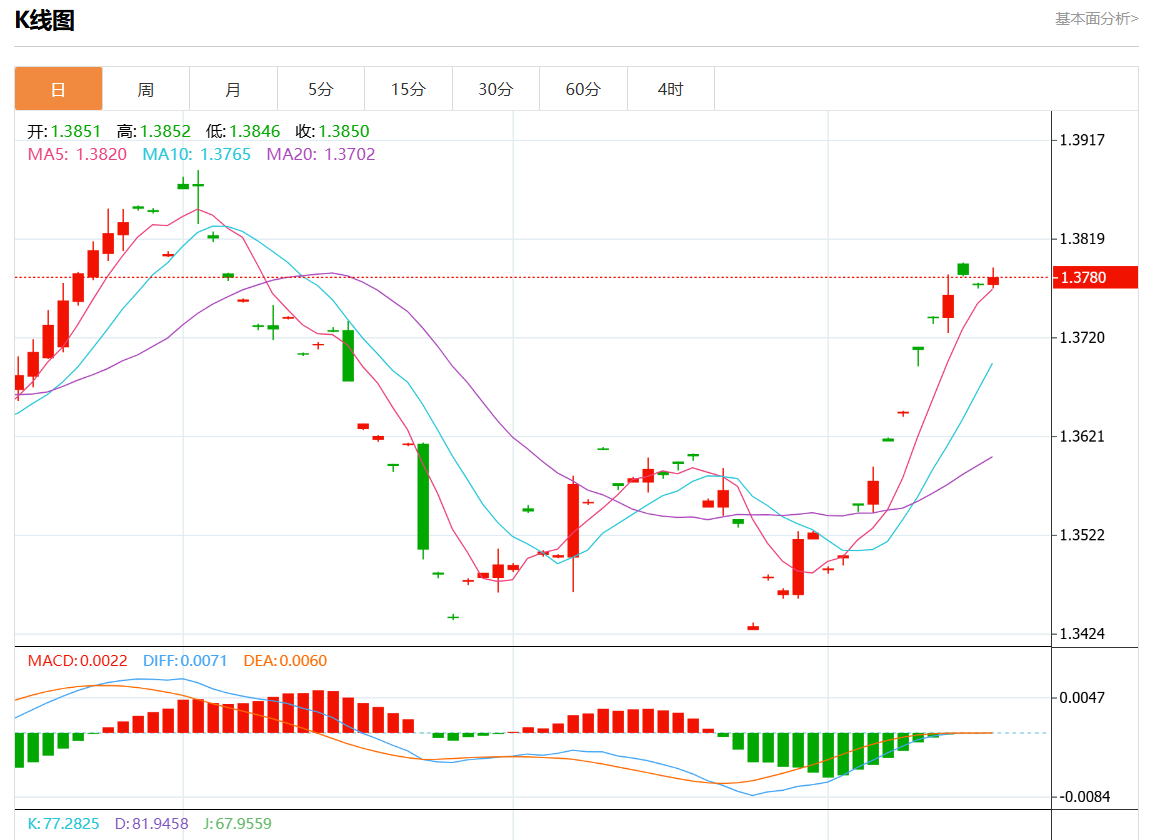Click the DEA: 0.0060 label
This screenshot has width=1156, height=840.
point(285,661)
